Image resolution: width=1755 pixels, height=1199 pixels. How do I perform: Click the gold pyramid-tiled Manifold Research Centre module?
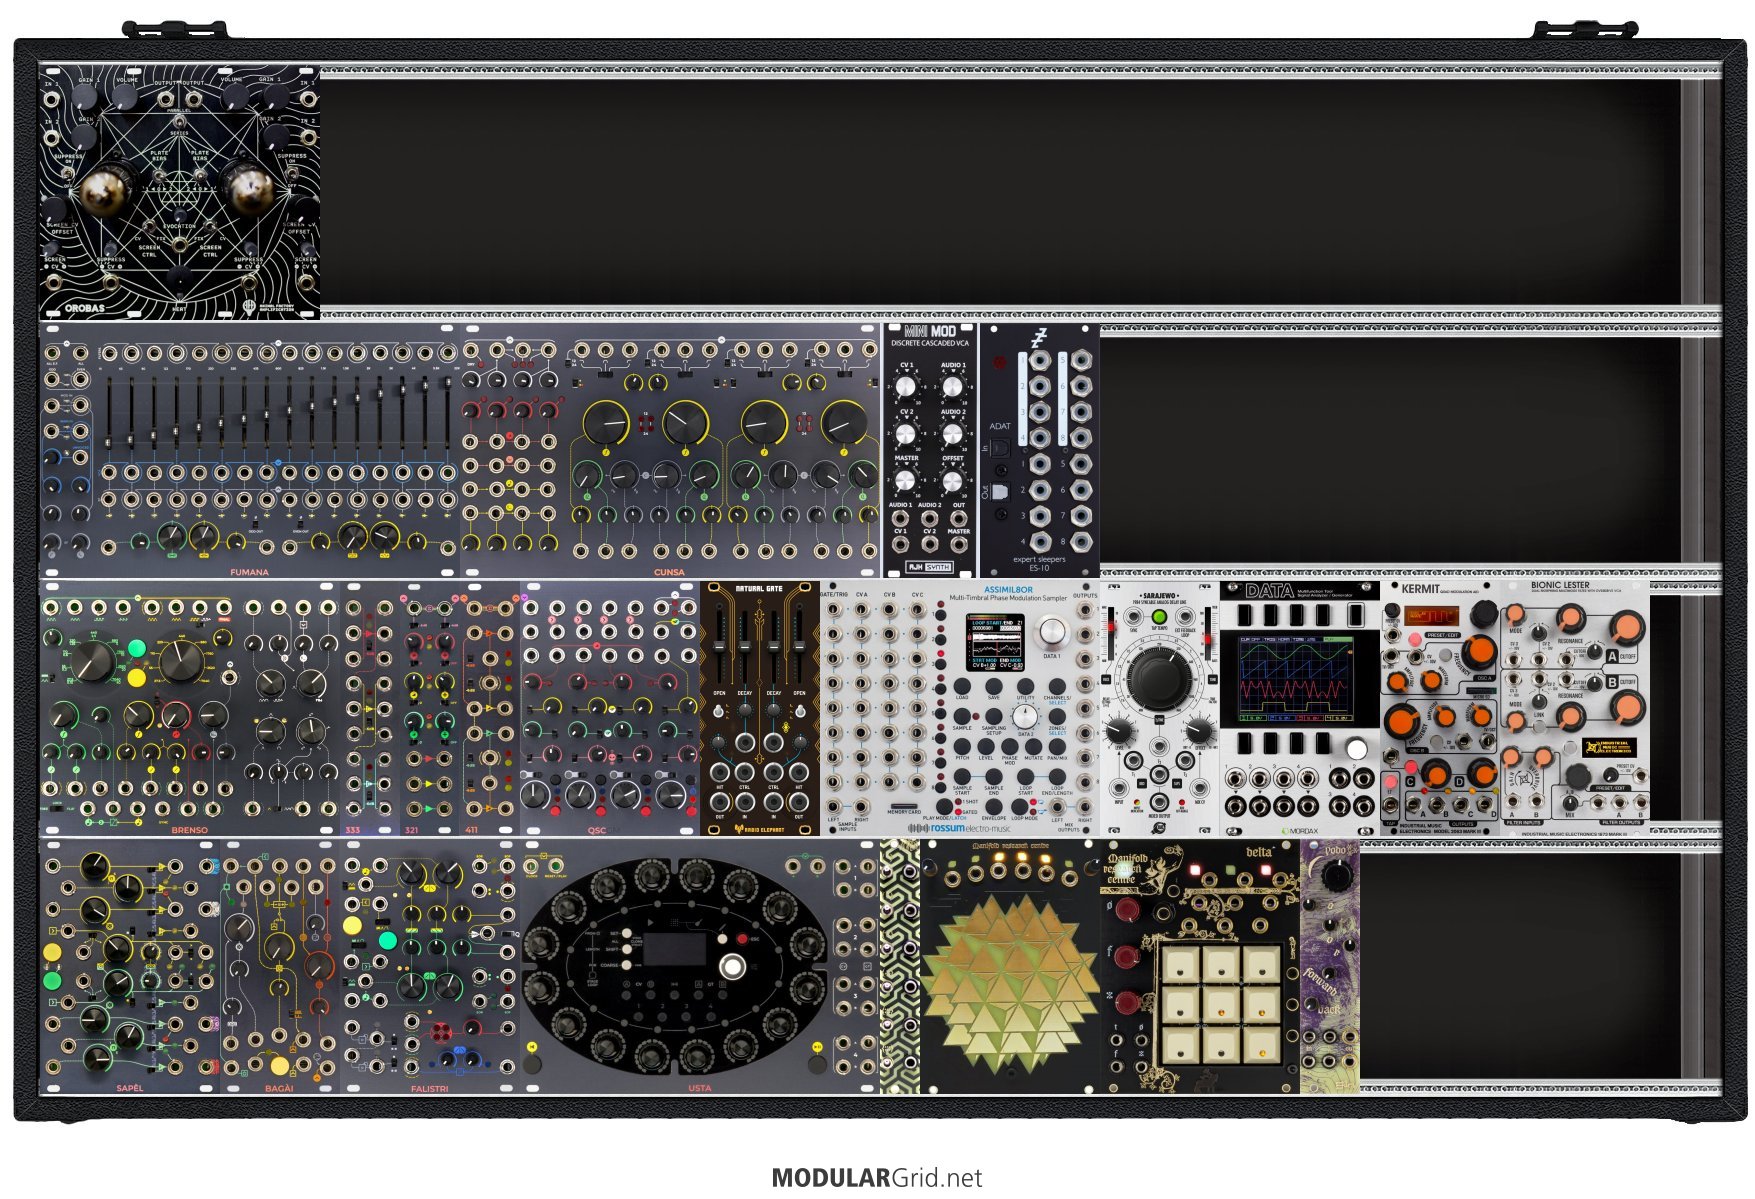1009,966
